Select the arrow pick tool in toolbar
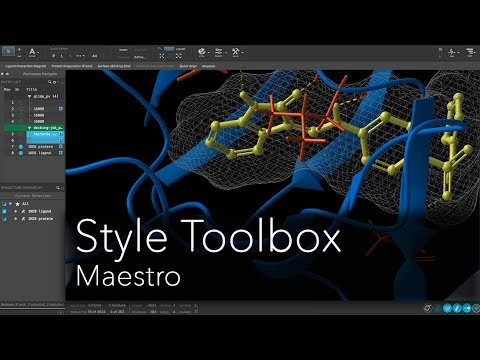The height and width of the screenshot is (360, 480). pos(8,51)
